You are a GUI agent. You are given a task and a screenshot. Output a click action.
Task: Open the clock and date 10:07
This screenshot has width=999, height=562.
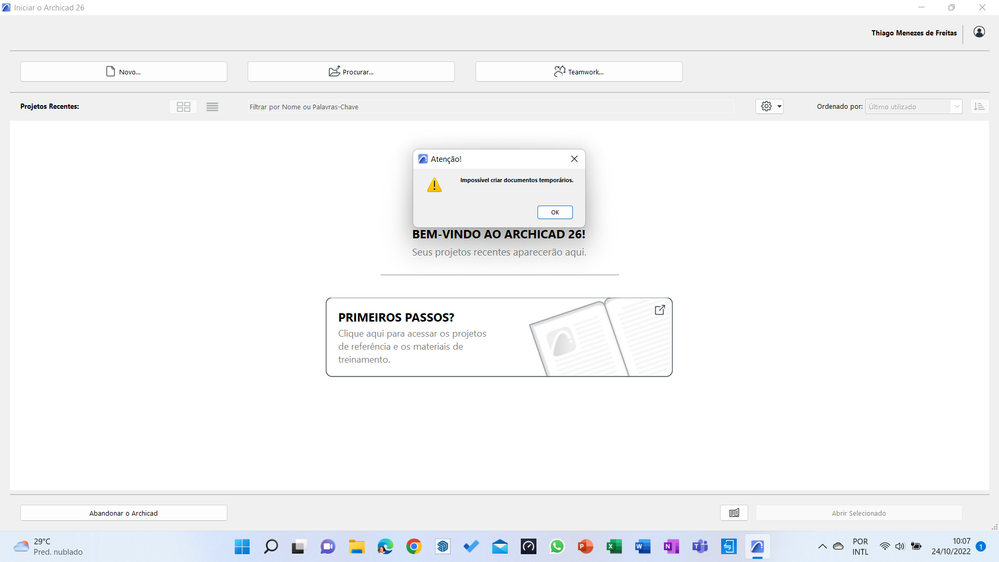pos(951,547)
